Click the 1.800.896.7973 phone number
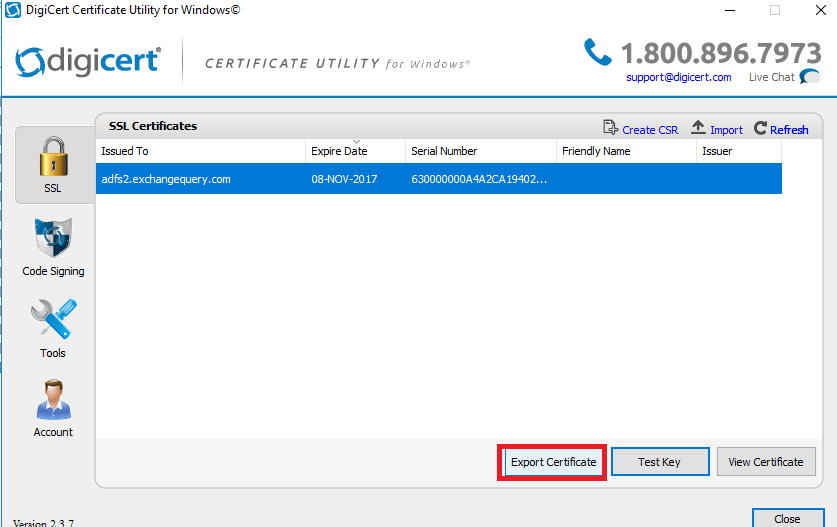837x527 pixels. 721,53
